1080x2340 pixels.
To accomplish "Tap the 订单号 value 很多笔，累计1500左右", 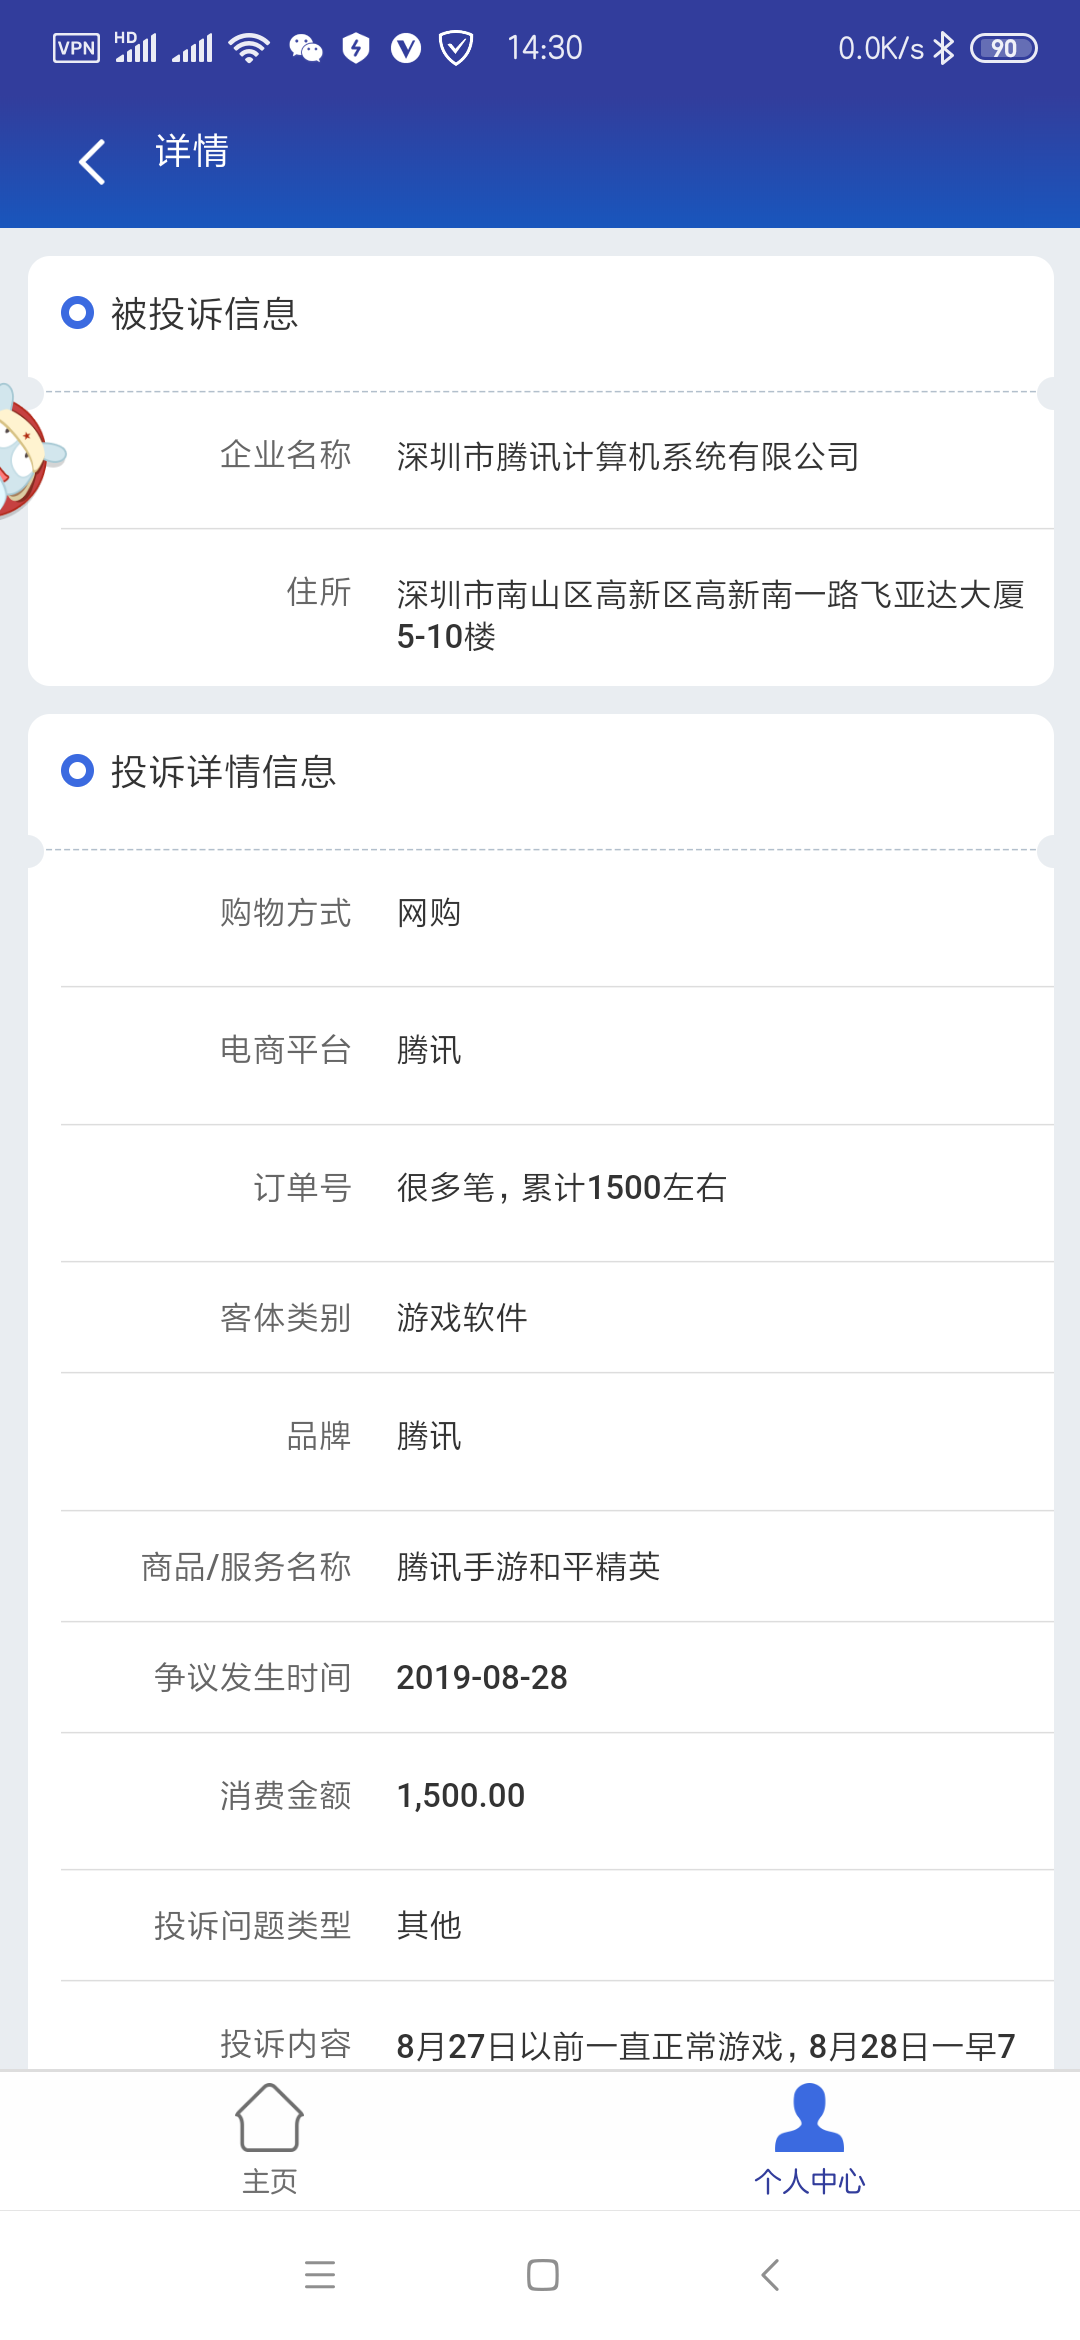I will (x=561, y=1188).
